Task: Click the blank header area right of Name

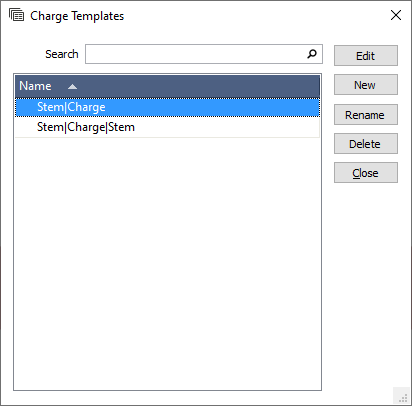Action: pyautogui.click(x=199, y=86)
